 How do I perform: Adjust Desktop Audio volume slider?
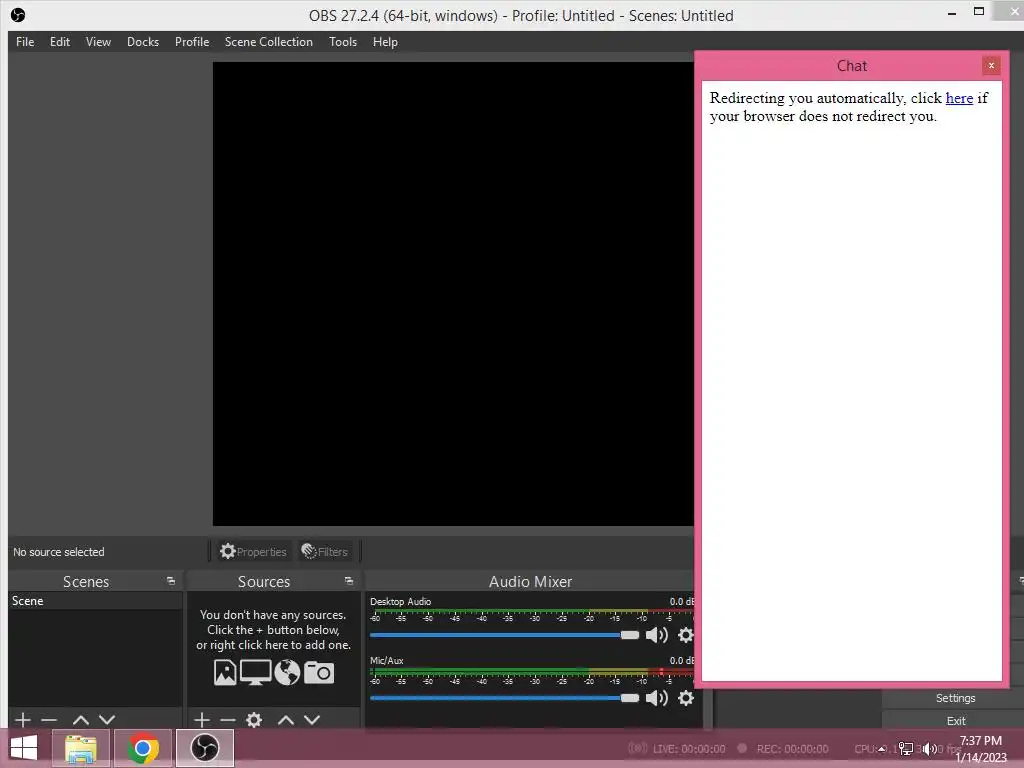[504, 635]
